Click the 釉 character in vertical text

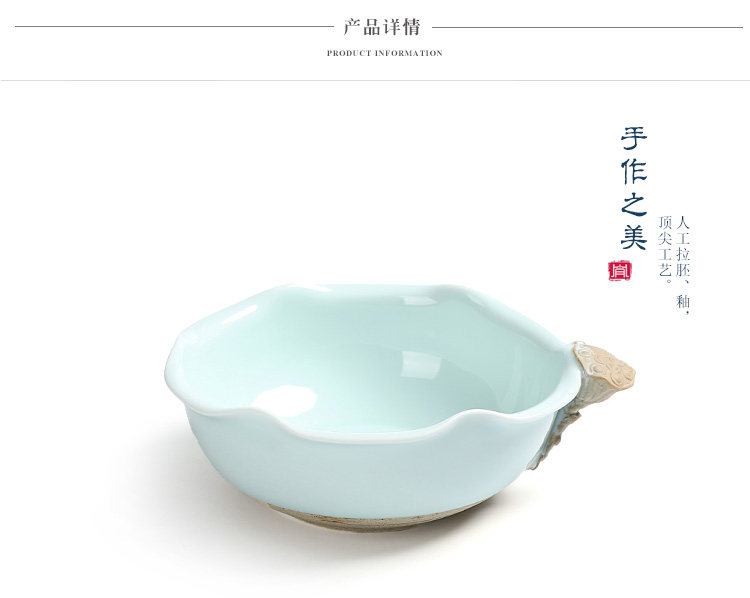point(683,302)
